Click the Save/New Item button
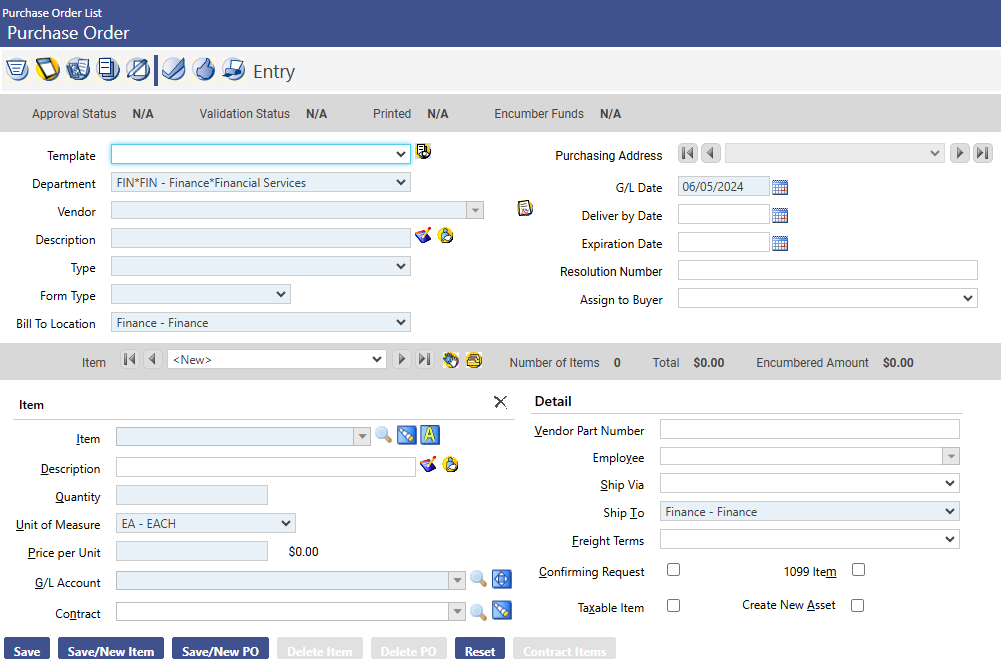 point(111,650)
